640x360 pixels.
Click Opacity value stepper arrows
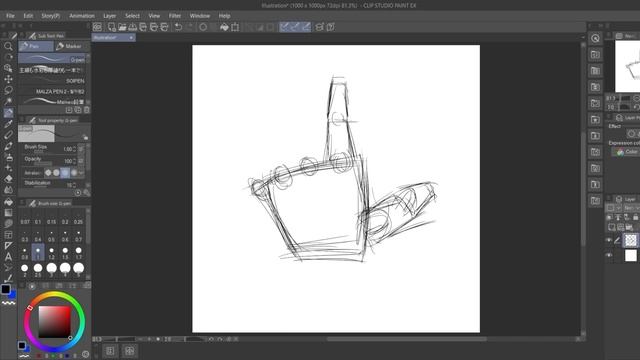pos(74,161)
